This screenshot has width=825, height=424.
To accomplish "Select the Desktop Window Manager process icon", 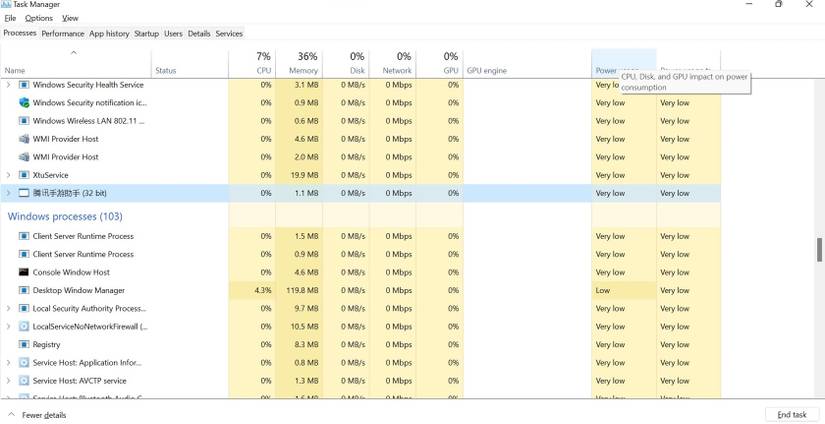I will pos(24,290).
